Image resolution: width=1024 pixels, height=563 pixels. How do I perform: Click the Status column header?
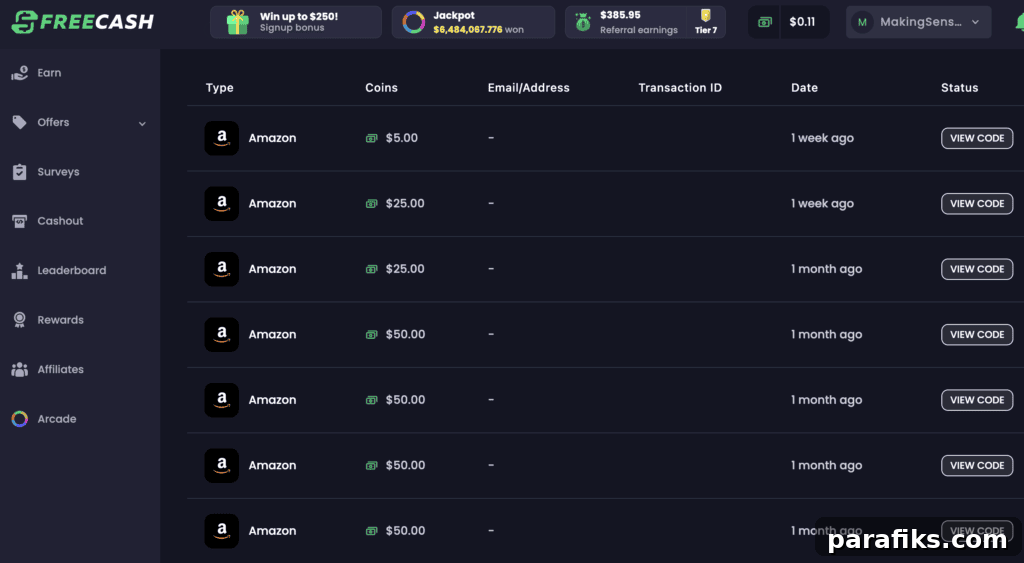click(x=959, y=88)
